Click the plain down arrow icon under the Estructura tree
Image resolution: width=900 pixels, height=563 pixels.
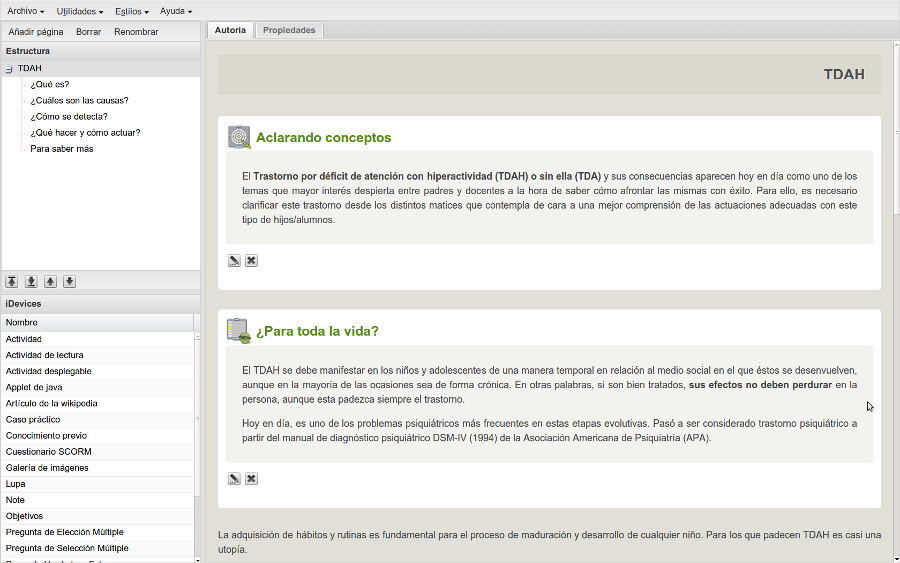coord(69,282)
